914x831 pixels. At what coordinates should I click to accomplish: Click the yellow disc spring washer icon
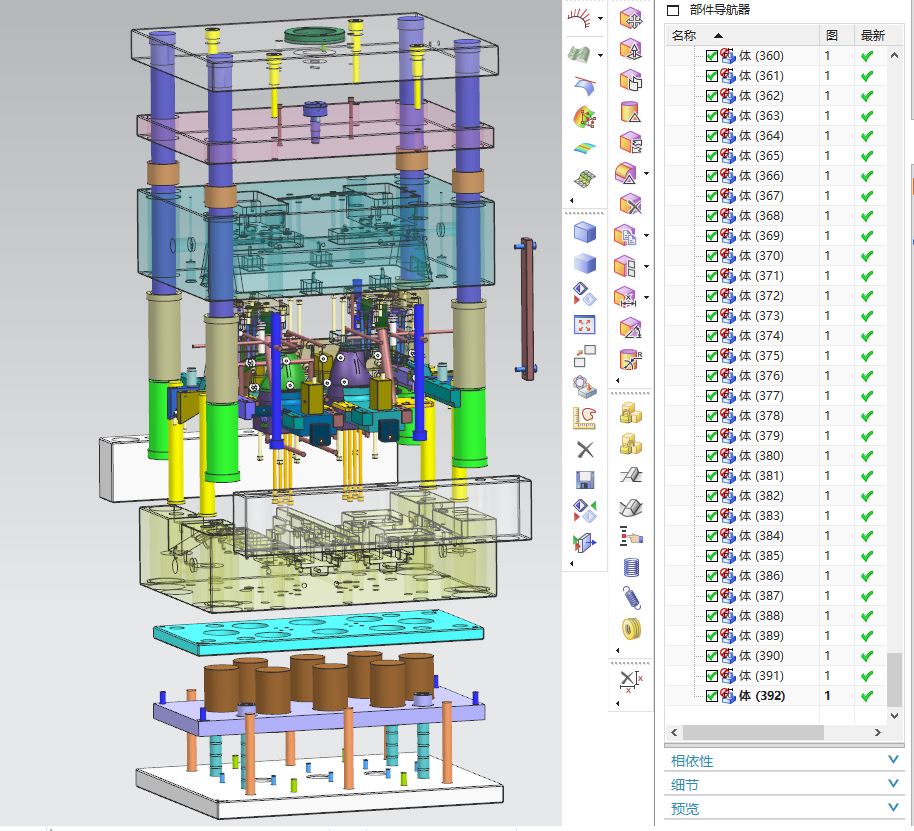pyautogui.click(x=631, y=629)
